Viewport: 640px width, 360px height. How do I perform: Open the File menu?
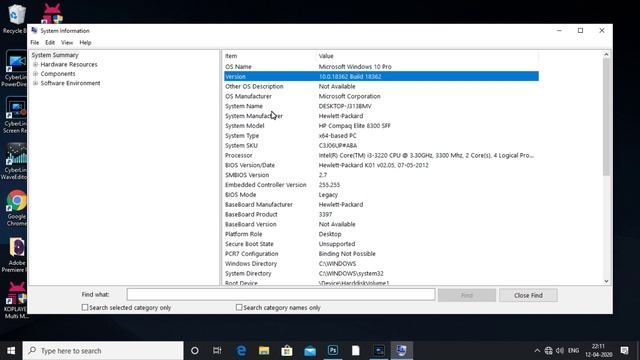click(35, 42)
